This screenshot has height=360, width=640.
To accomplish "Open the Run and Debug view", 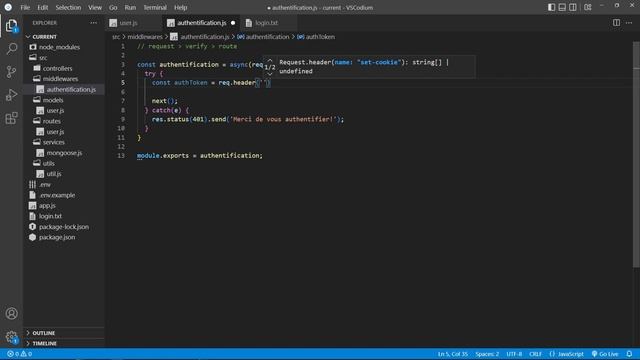I will [x=11, y=95].
